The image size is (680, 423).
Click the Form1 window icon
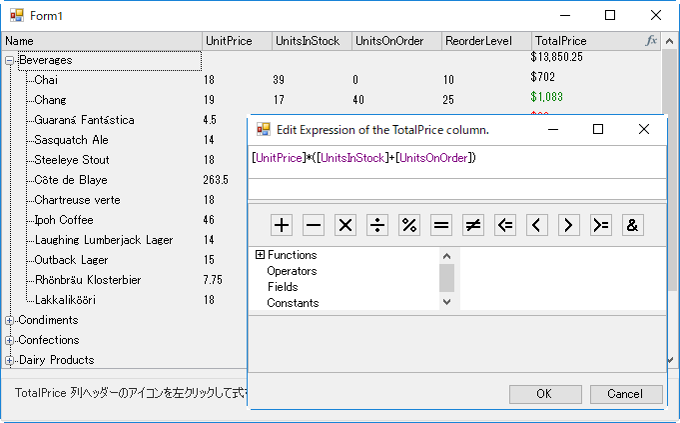pos(17,16)
